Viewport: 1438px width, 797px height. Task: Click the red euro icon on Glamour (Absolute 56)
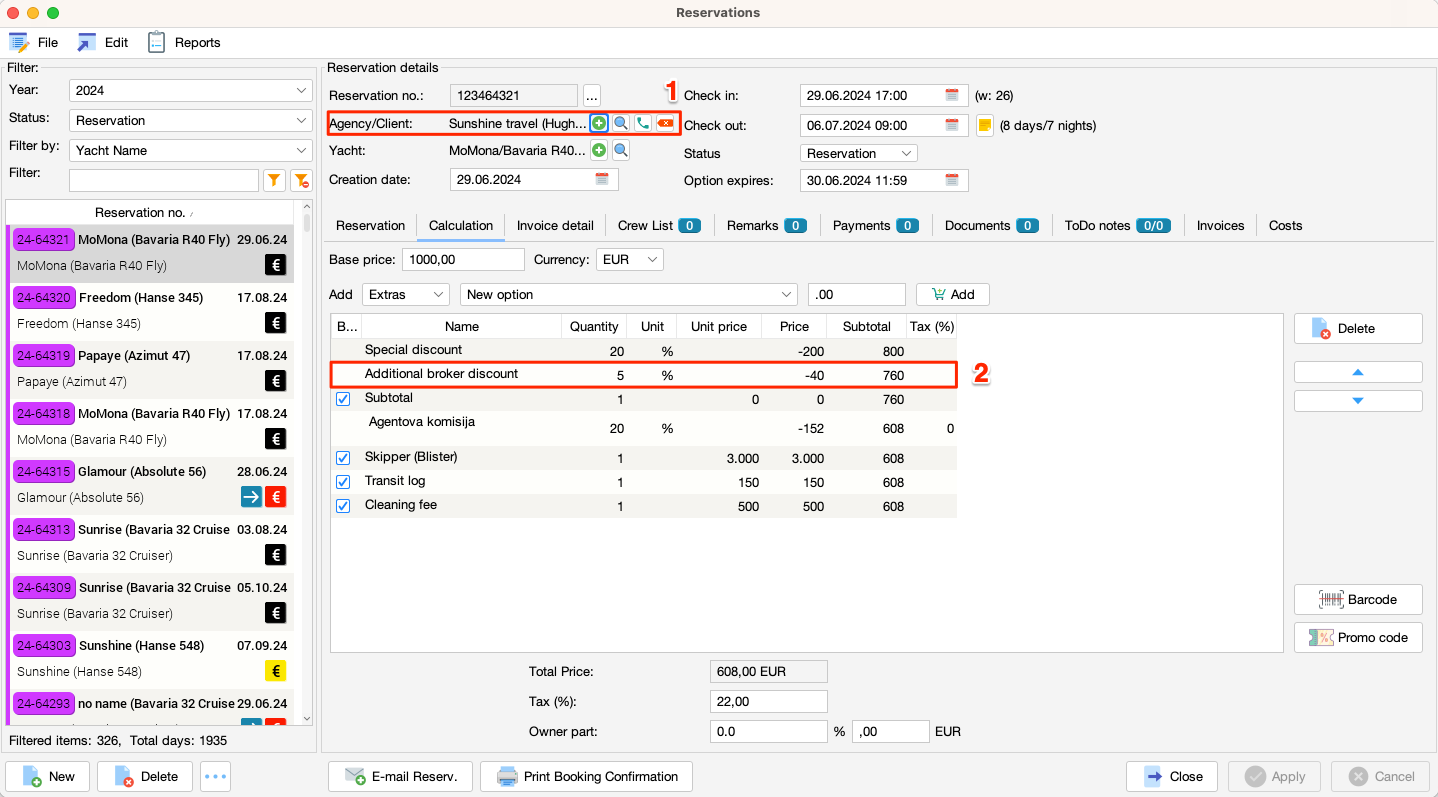[277, 497]
